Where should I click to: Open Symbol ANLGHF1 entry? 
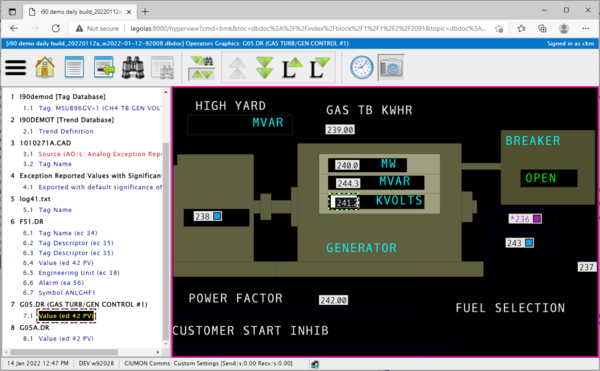tap(67, 293)
